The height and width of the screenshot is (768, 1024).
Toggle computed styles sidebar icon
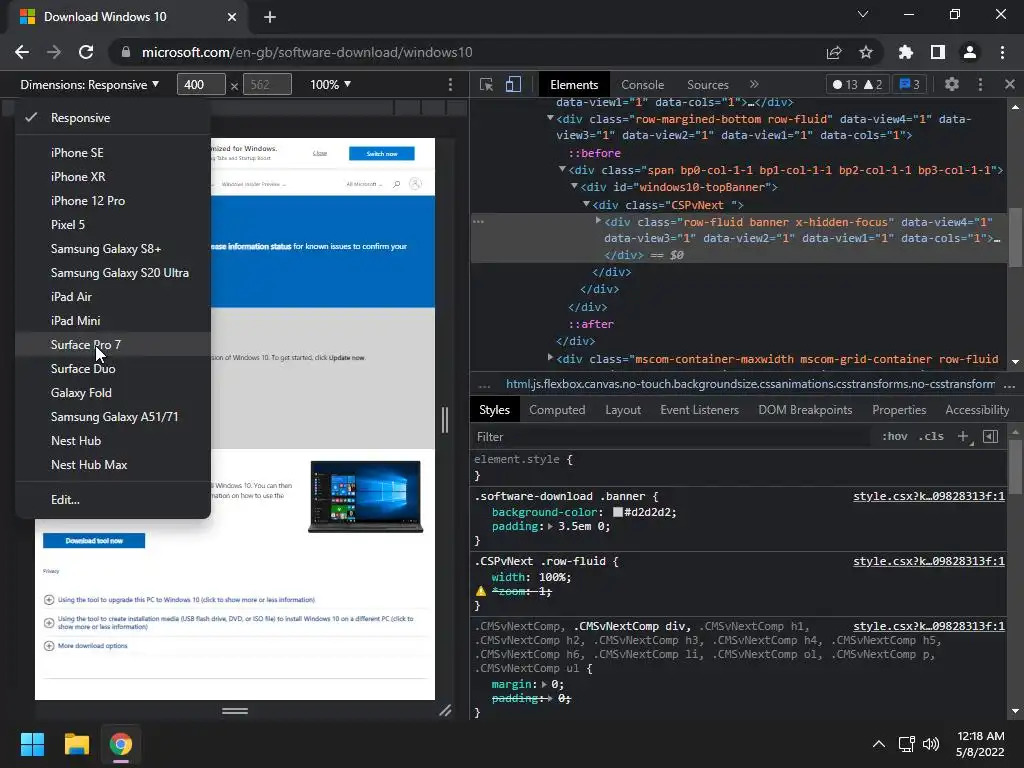point(991,436)
